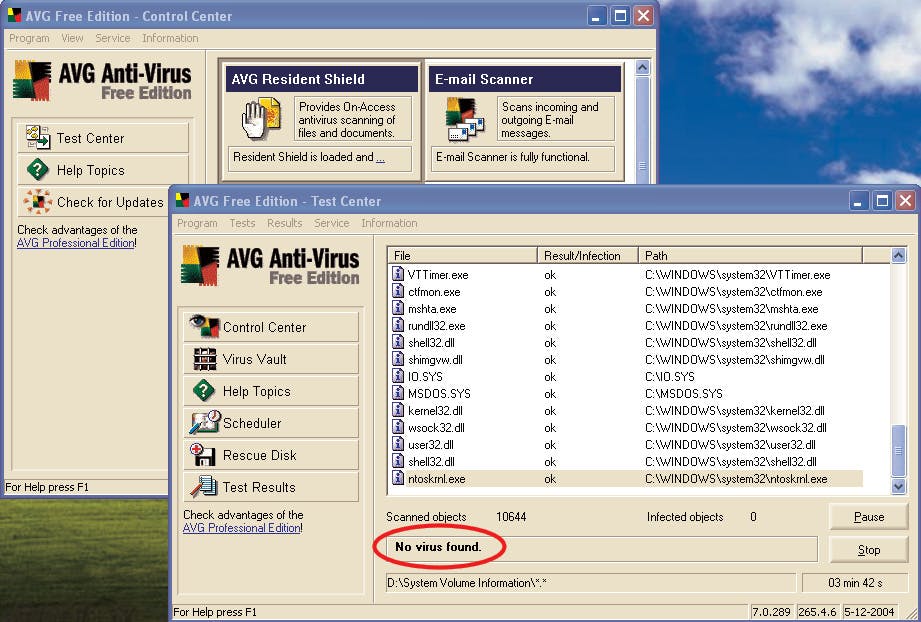Screen dimensions: 921x622
Task: Click the path C:\IO.SYS
Action: 670,377
